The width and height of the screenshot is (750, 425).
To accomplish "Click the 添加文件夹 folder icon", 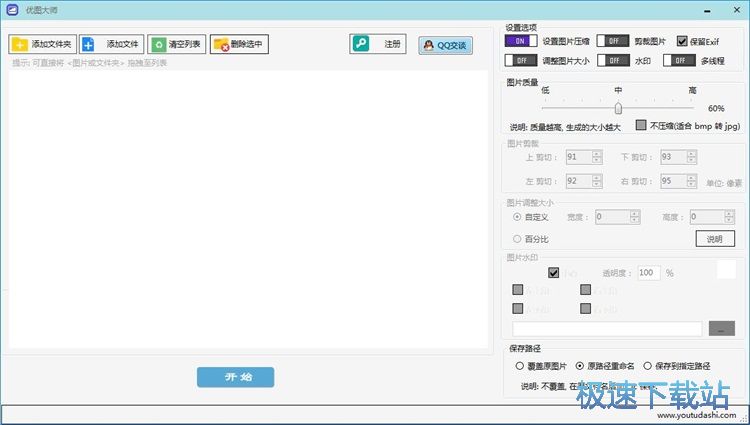I will 20,44.
